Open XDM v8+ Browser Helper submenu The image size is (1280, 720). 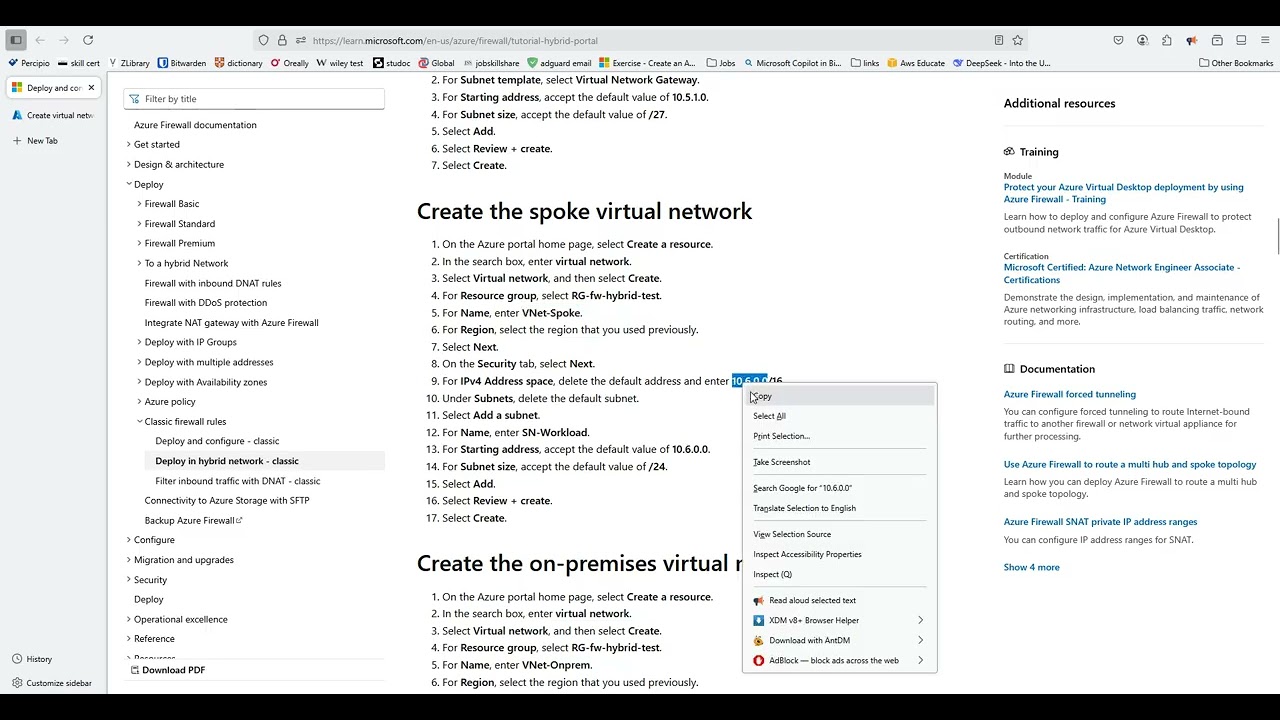coord(839,620)
